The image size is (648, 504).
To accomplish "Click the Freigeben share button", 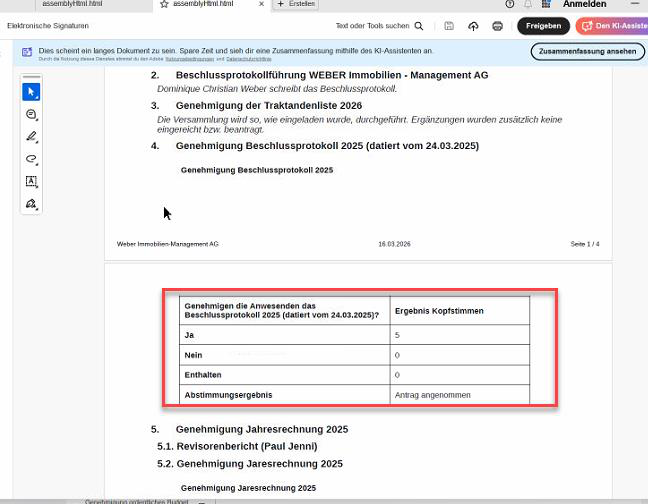I will [x=543, y=26].
